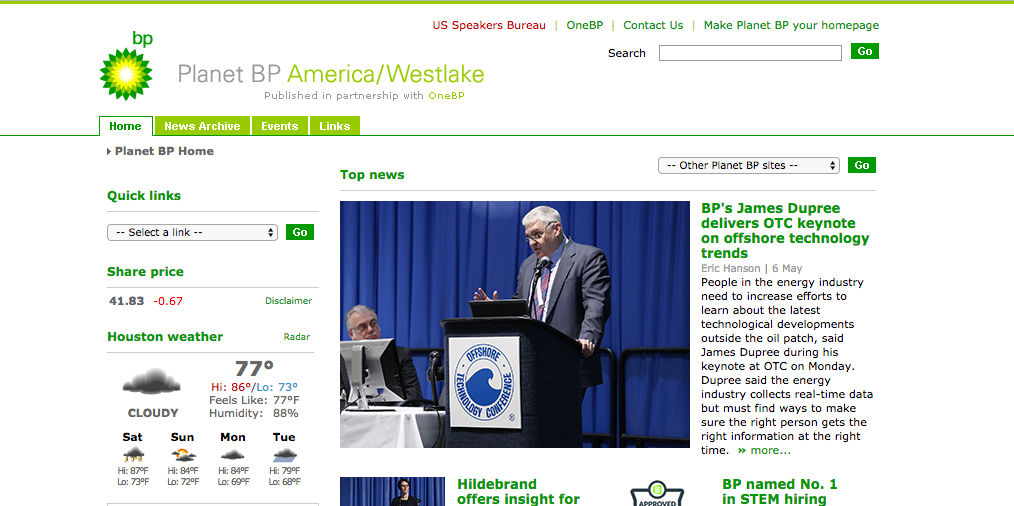Click the Go button beside Search
The width and height of the screenshot is (1014, 506).
(865, 51)
